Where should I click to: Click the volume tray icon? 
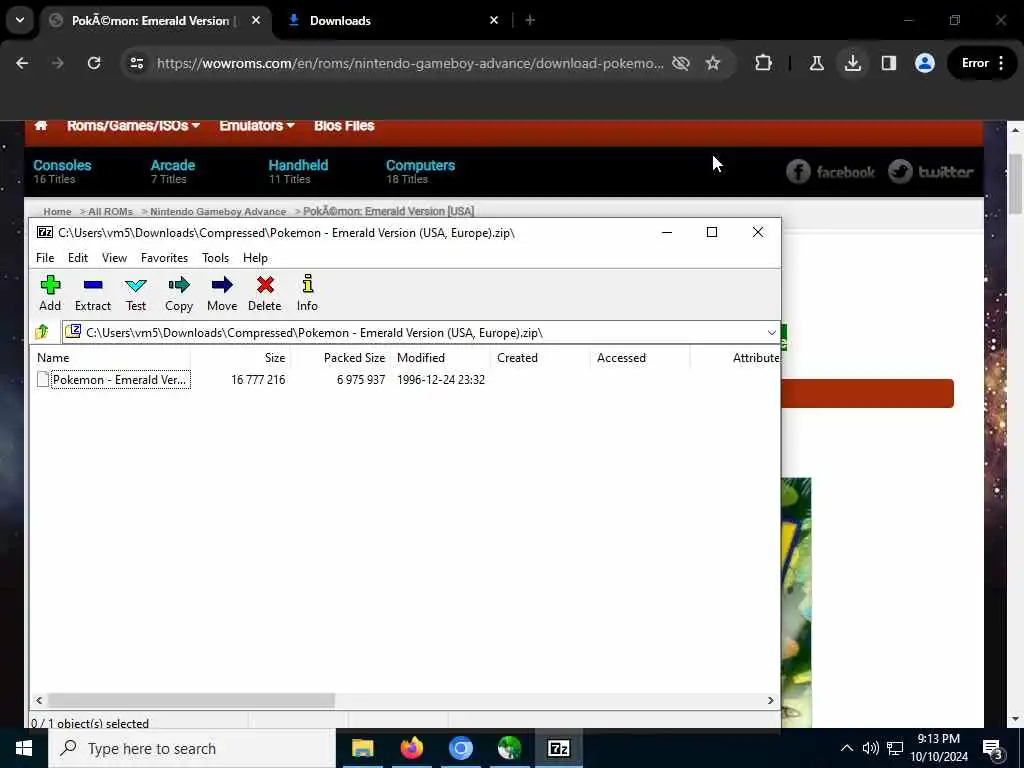coord(870,748)
